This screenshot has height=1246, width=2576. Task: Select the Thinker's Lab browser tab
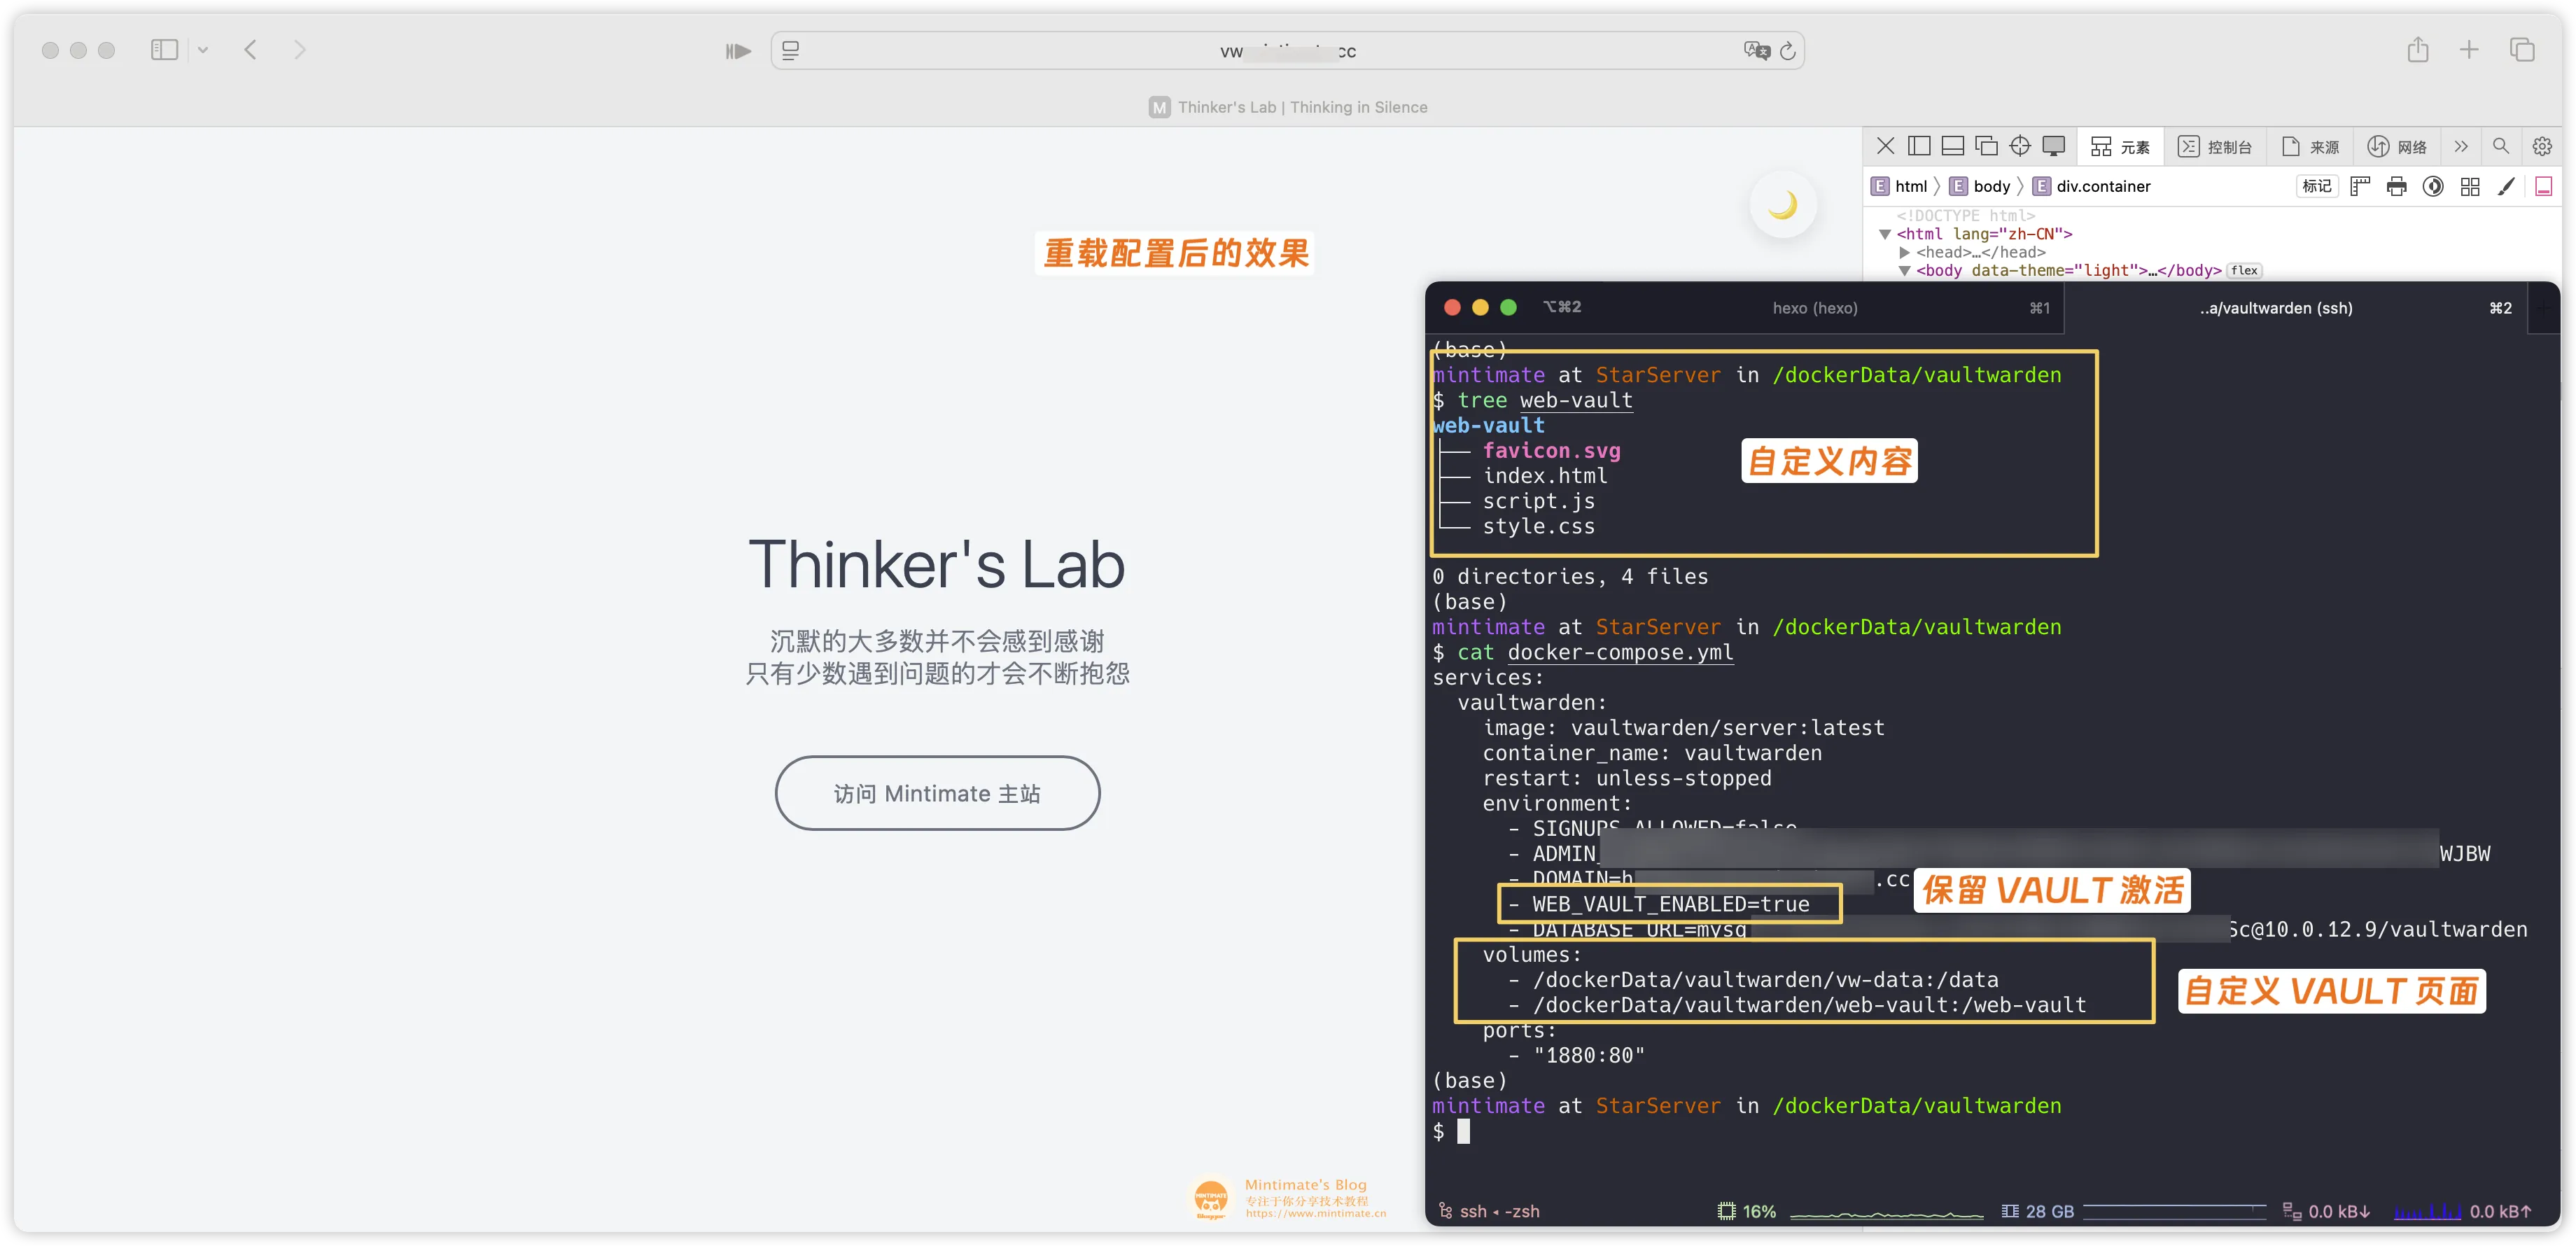[1287, 107]
